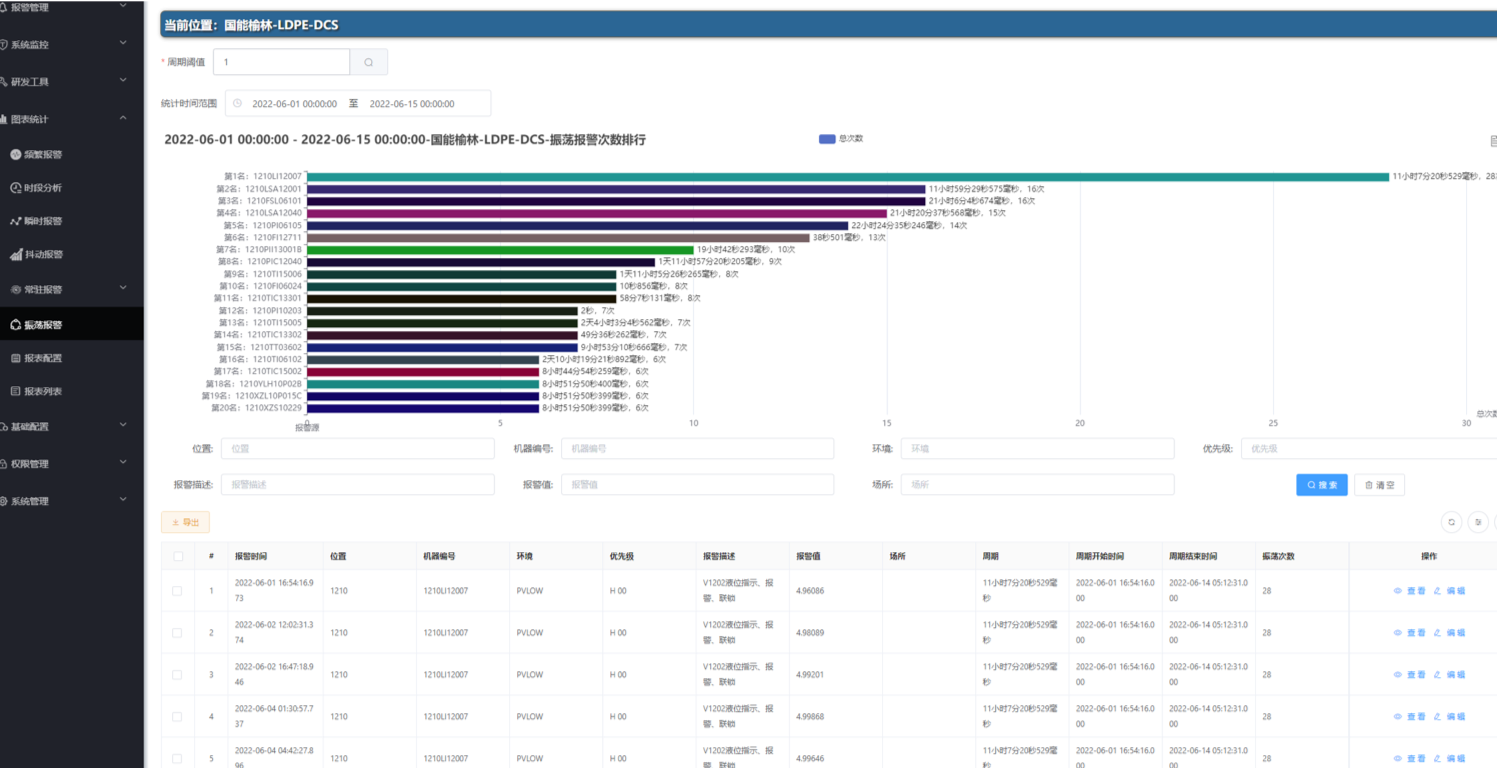The height and width of the screenshot is (768, 1497).
Task: Click the blue 搜索 button
Action: [x=1321, y=485]
